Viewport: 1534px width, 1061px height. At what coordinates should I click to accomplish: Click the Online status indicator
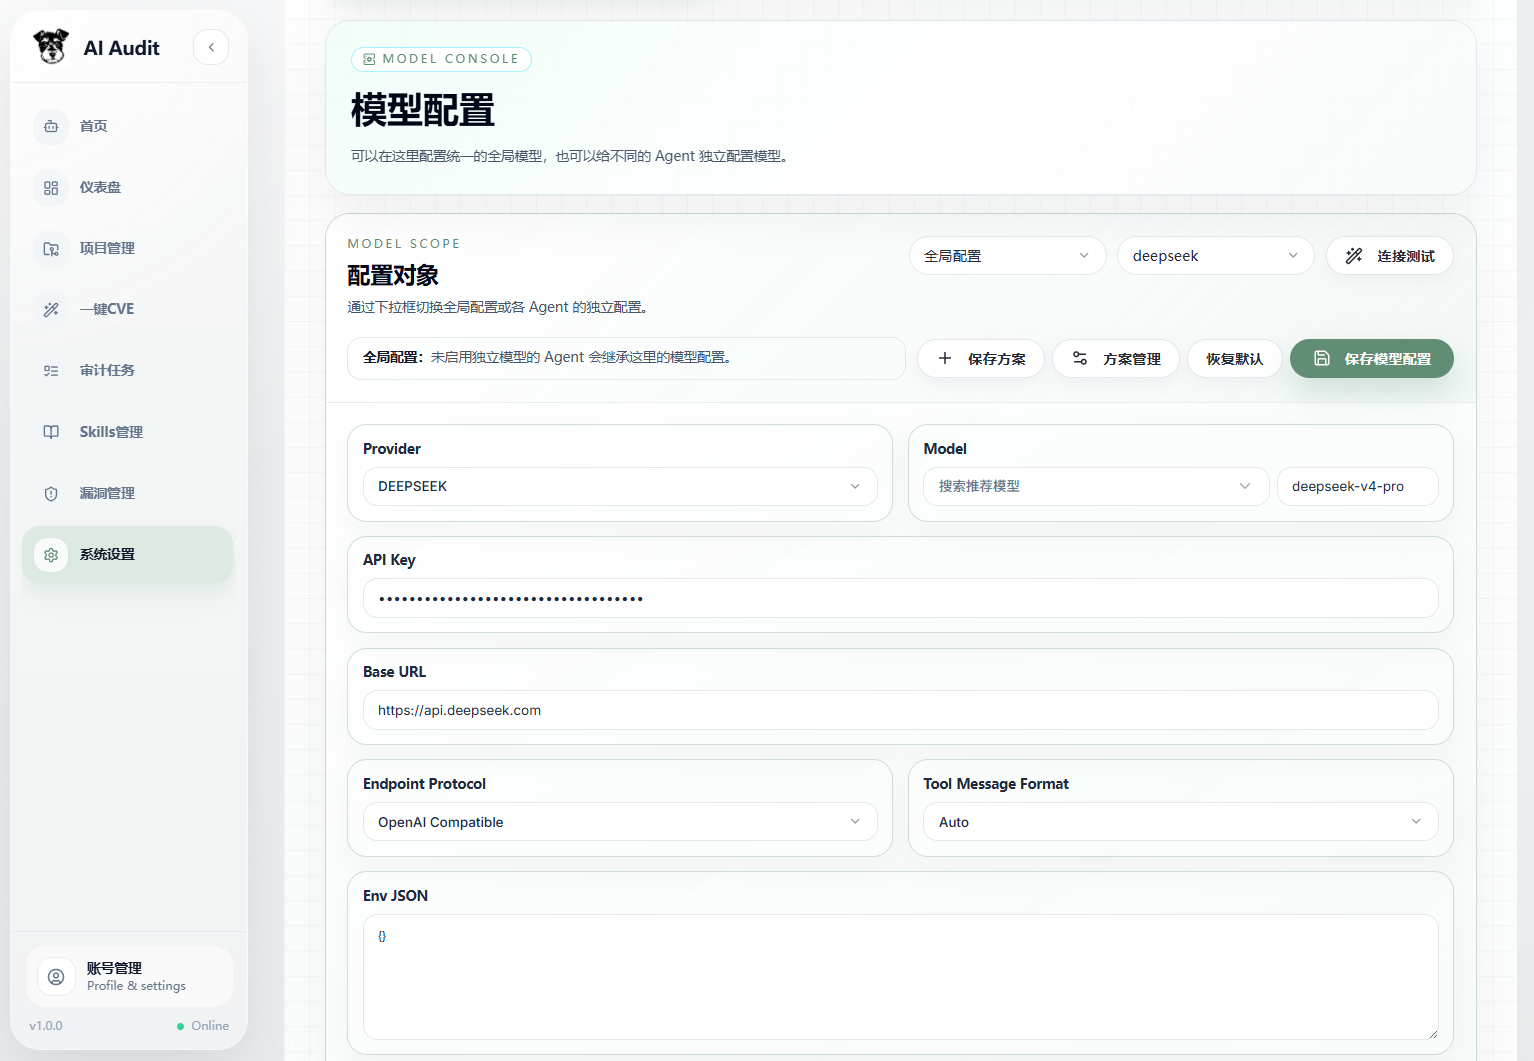point(203,1026)
